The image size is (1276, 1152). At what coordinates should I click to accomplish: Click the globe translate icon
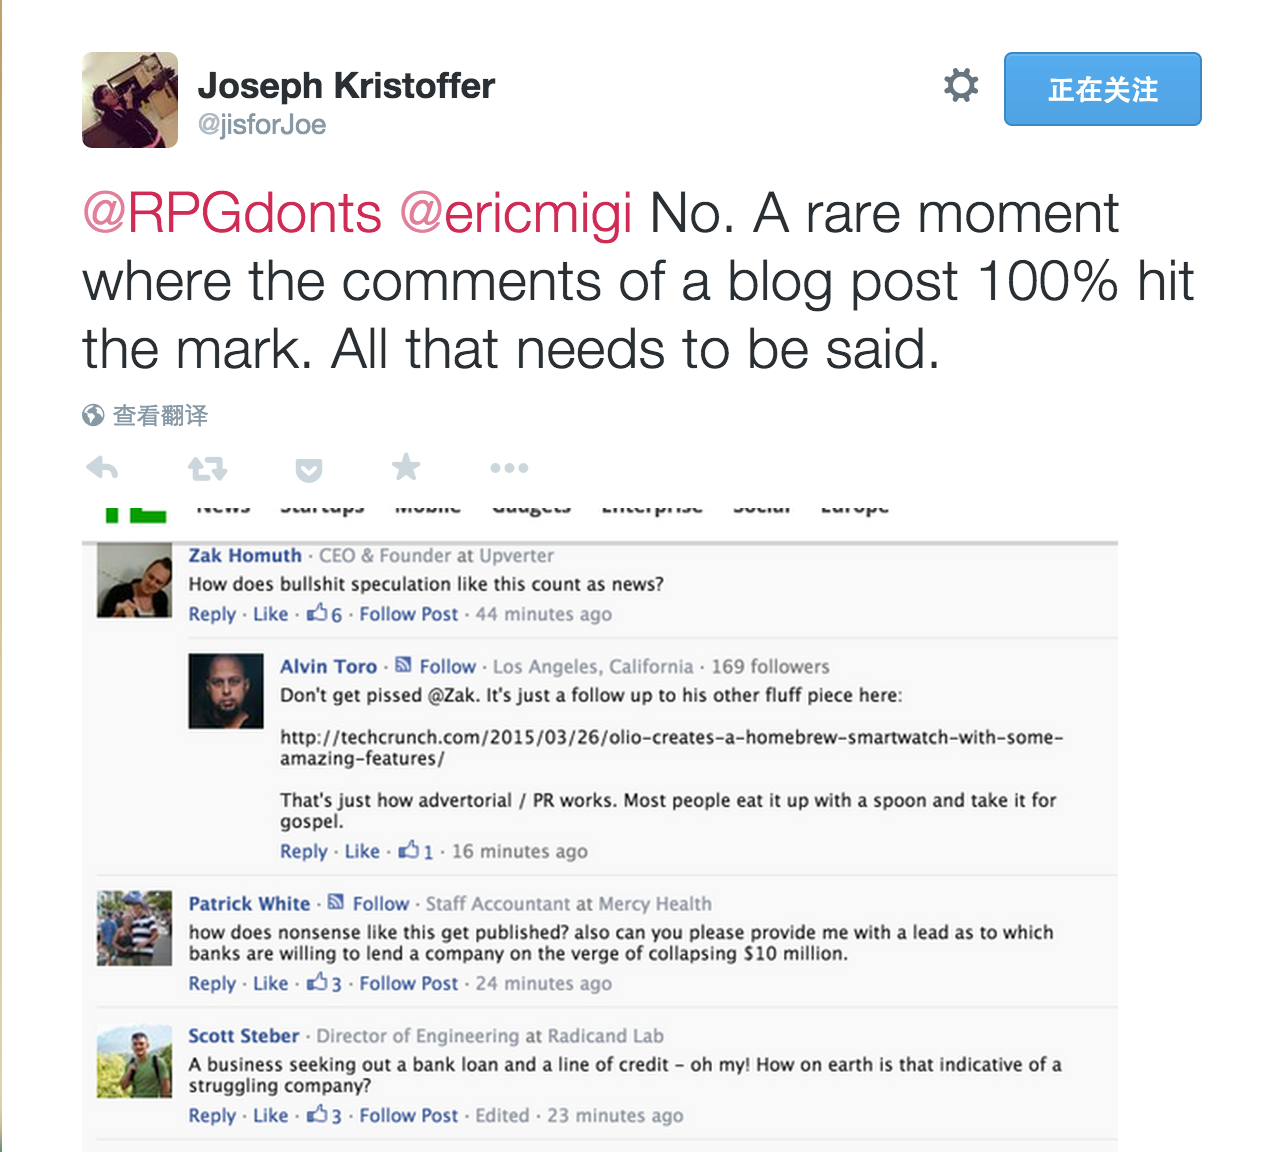93,415
